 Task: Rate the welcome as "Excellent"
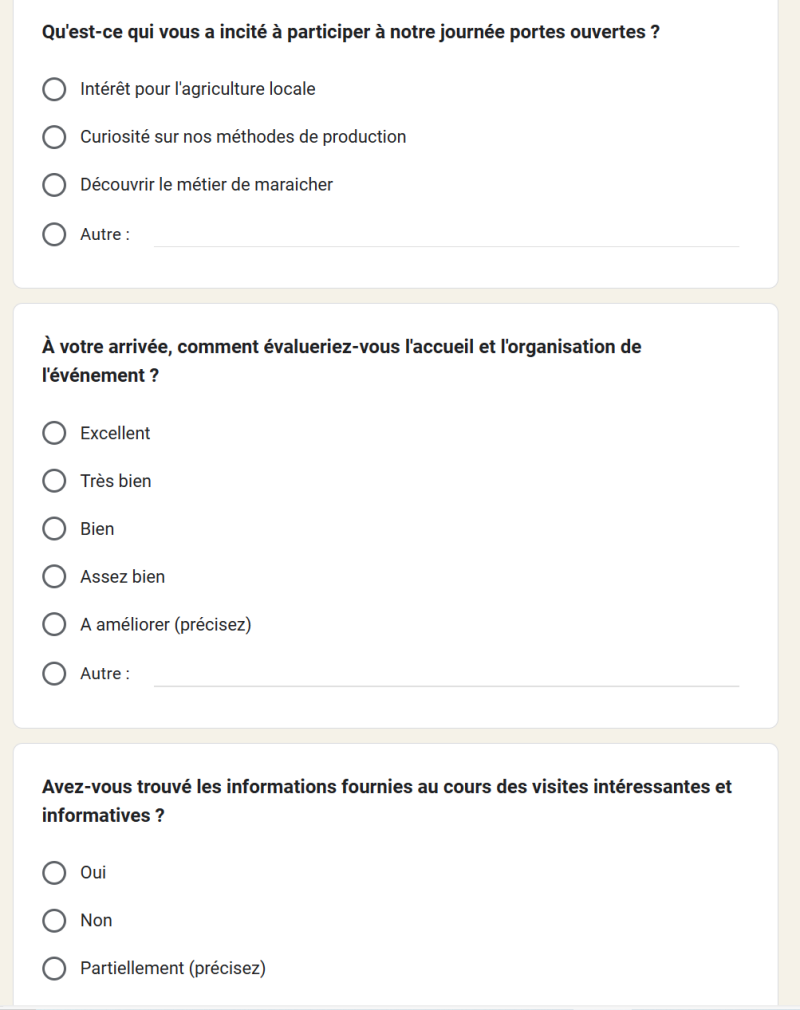tap(54, 433)
